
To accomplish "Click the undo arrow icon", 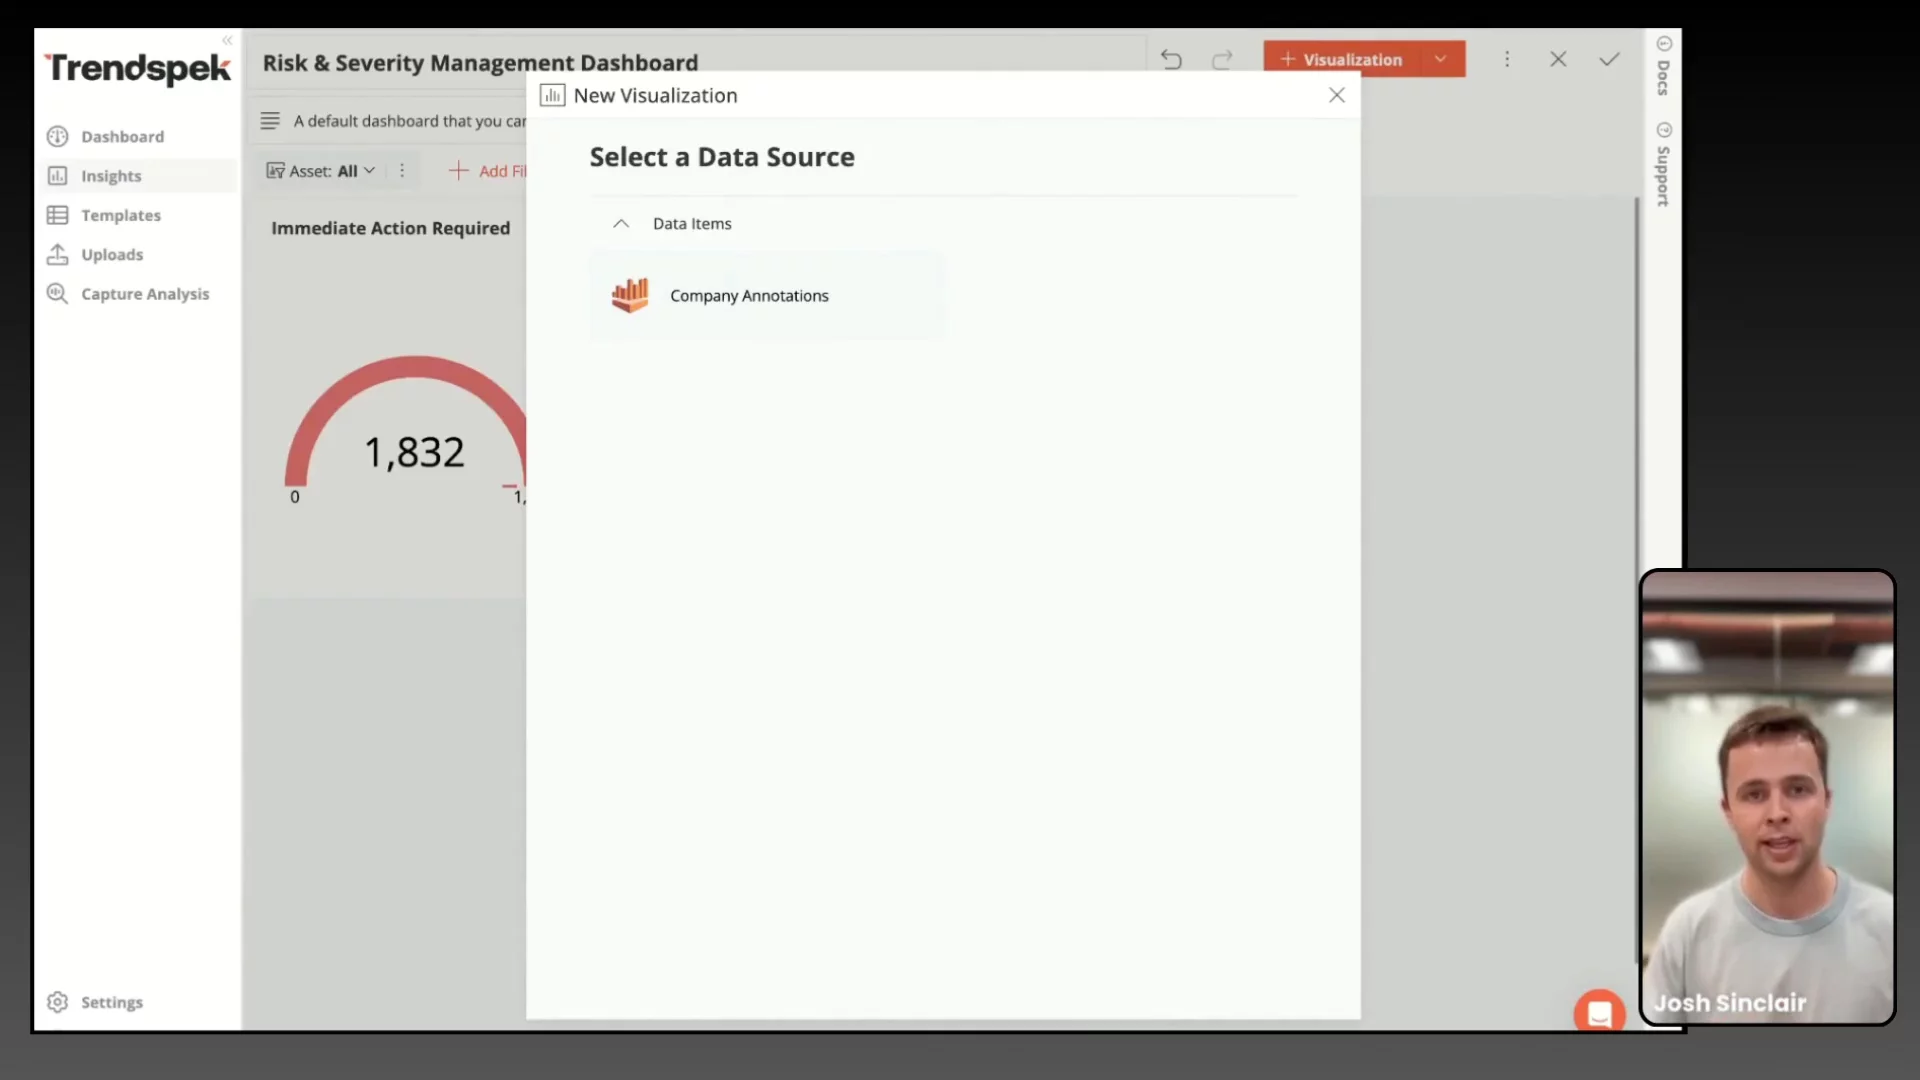I will [x=1171, y=60].
